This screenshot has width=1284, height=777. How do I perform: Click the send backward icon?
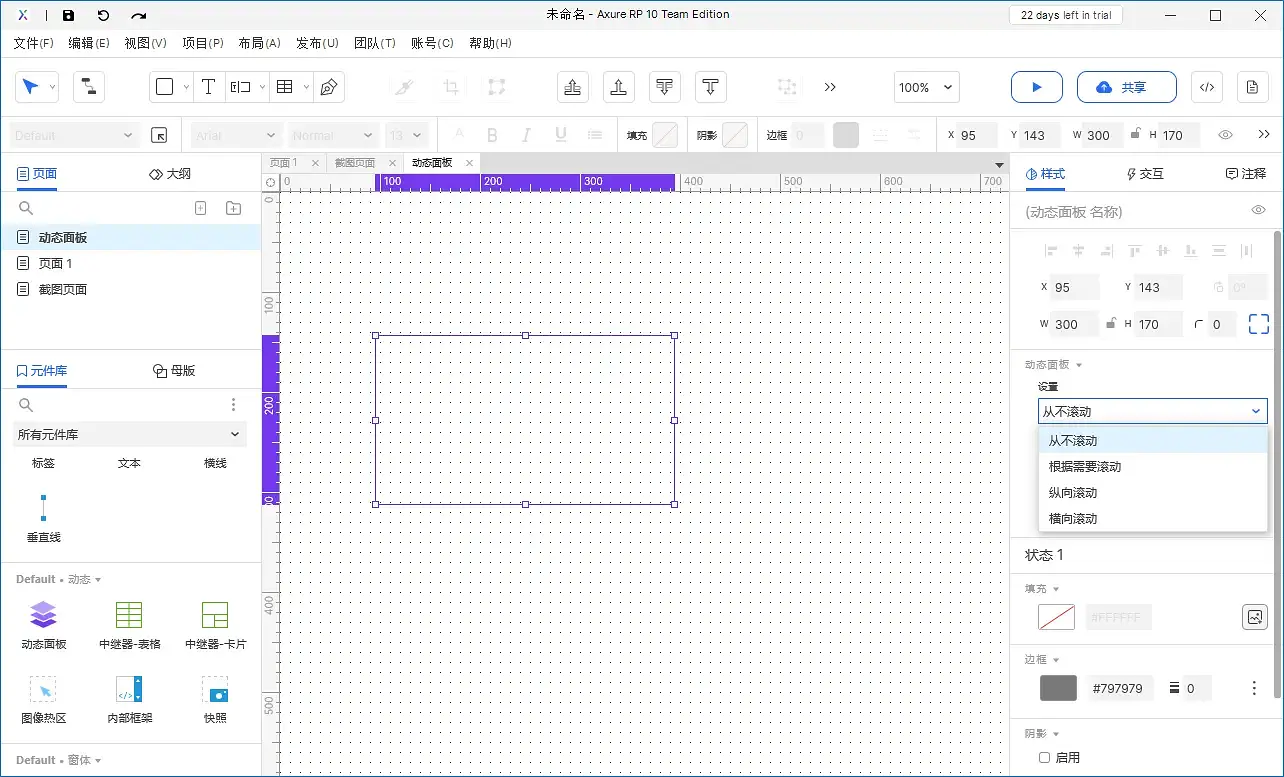point(710,87)
